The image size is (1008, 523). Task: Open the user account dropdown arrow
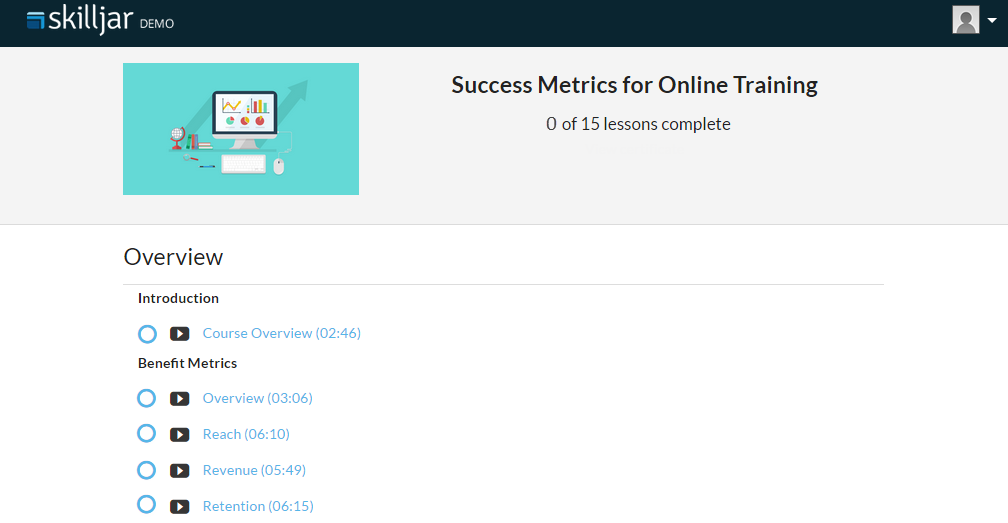pos(991,21)
